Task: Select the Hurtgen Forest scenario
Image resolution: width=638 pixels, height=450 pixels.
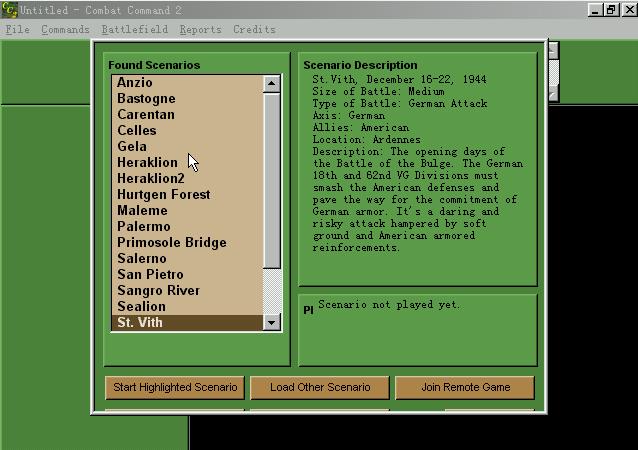Action: [x=187, y=194]
